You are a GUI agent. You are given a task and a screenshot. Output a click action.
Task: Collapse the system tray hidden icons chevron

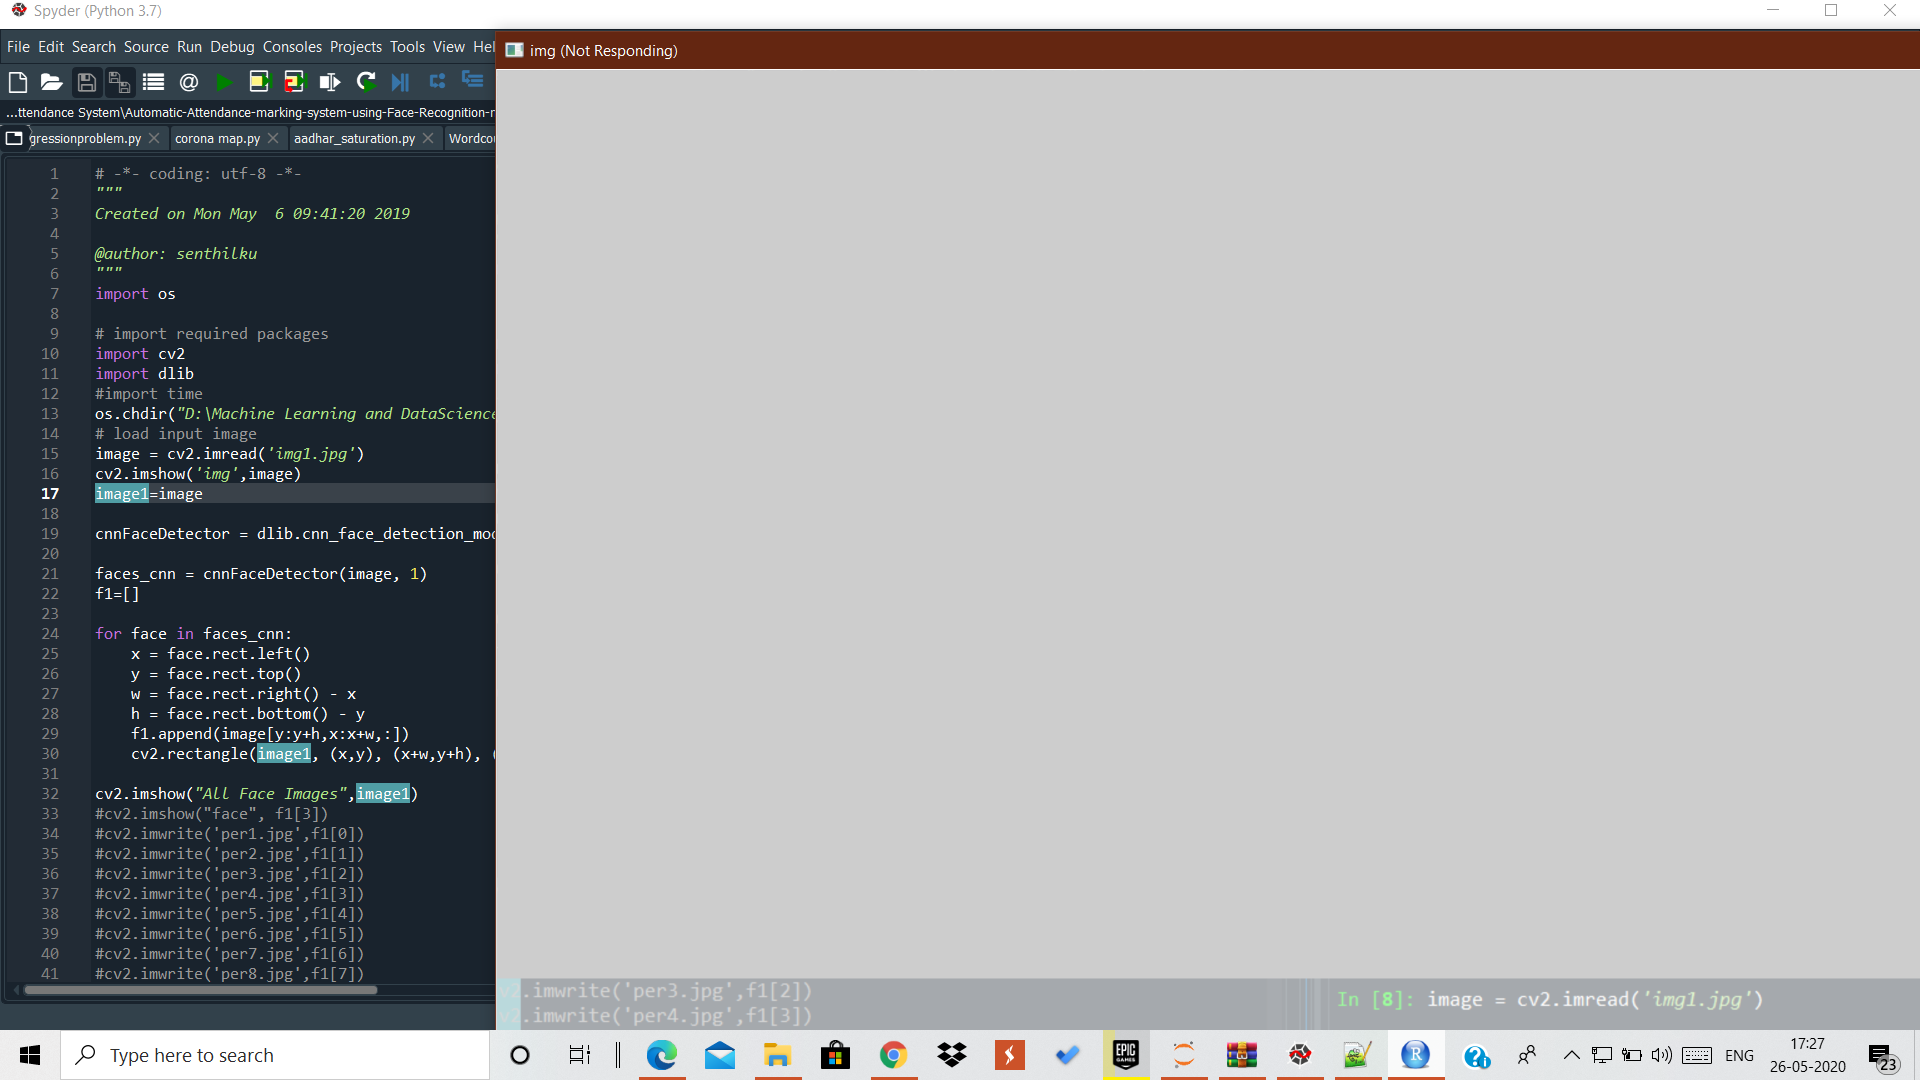click(x=1570, y=1055)
